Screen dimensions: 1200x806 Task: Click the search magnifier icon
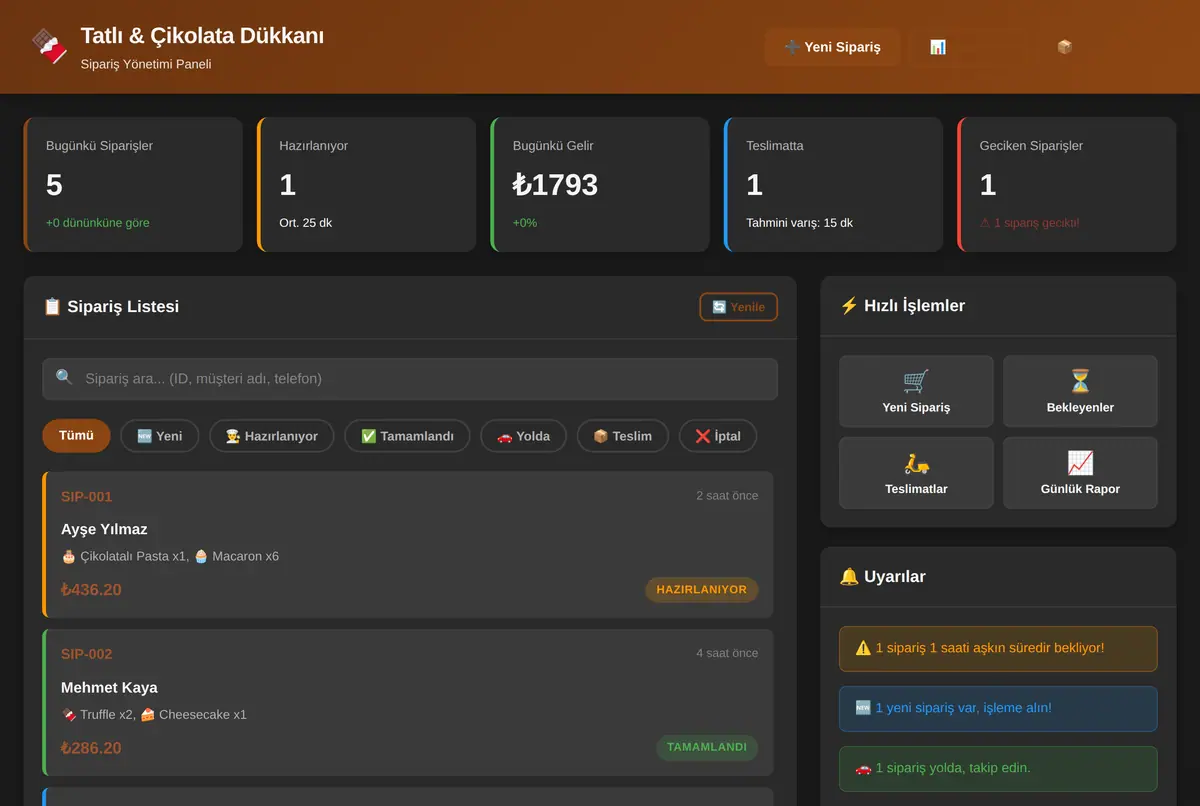[x=64, y=378]
